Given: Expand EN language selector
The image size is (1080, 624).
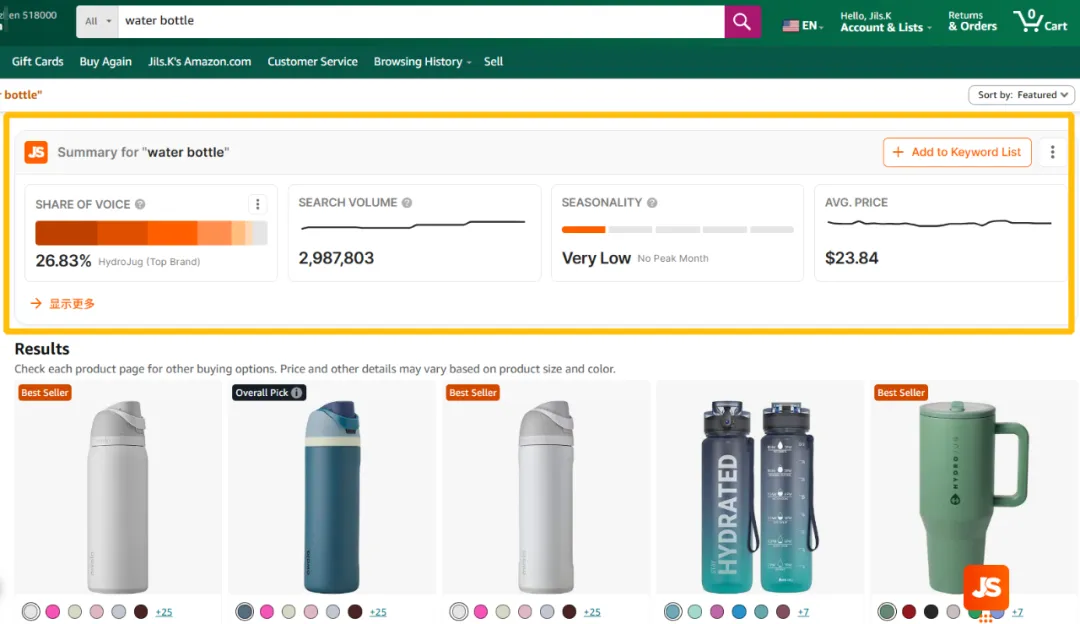Looking at the screenshot, I should 813,25.
